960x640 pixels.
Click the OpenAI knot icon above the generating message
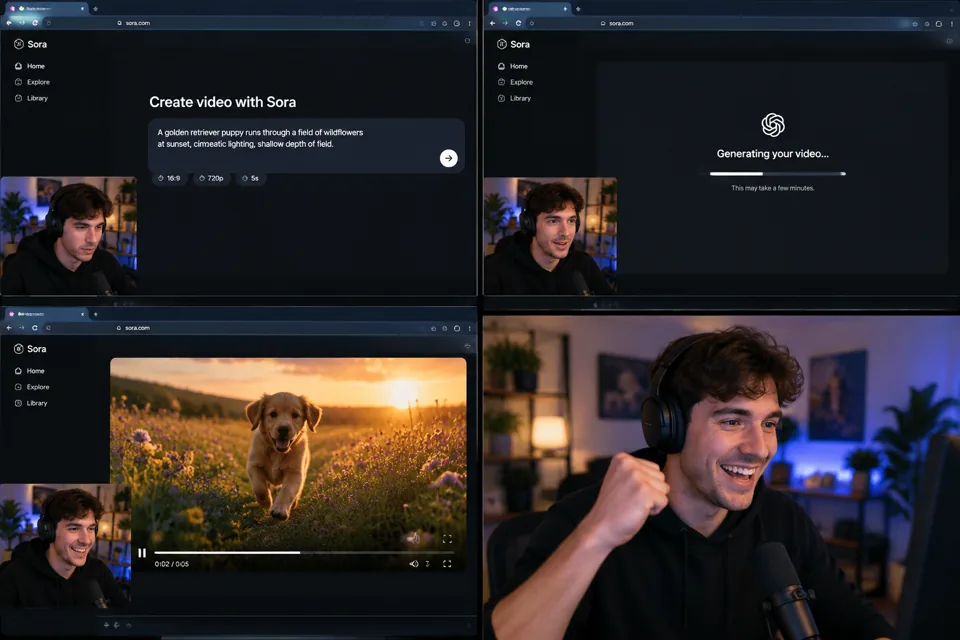[773, 125]
